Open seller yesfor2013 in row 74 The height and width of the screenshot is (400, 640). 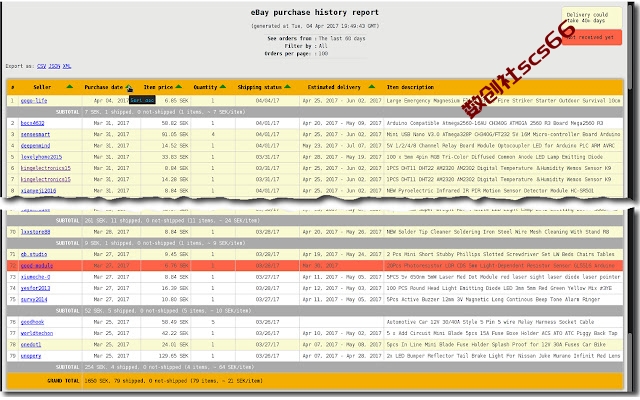36,288
